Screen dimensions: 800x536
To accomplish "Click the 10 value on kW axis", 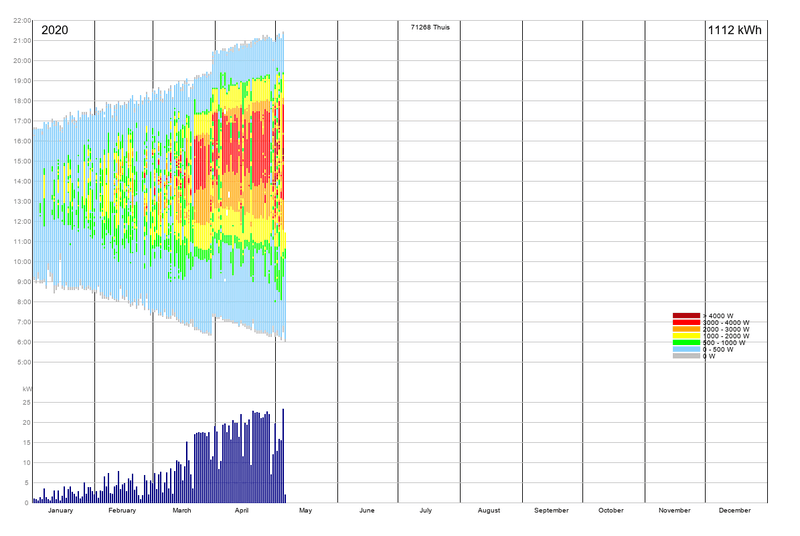I will click(27, 463).
